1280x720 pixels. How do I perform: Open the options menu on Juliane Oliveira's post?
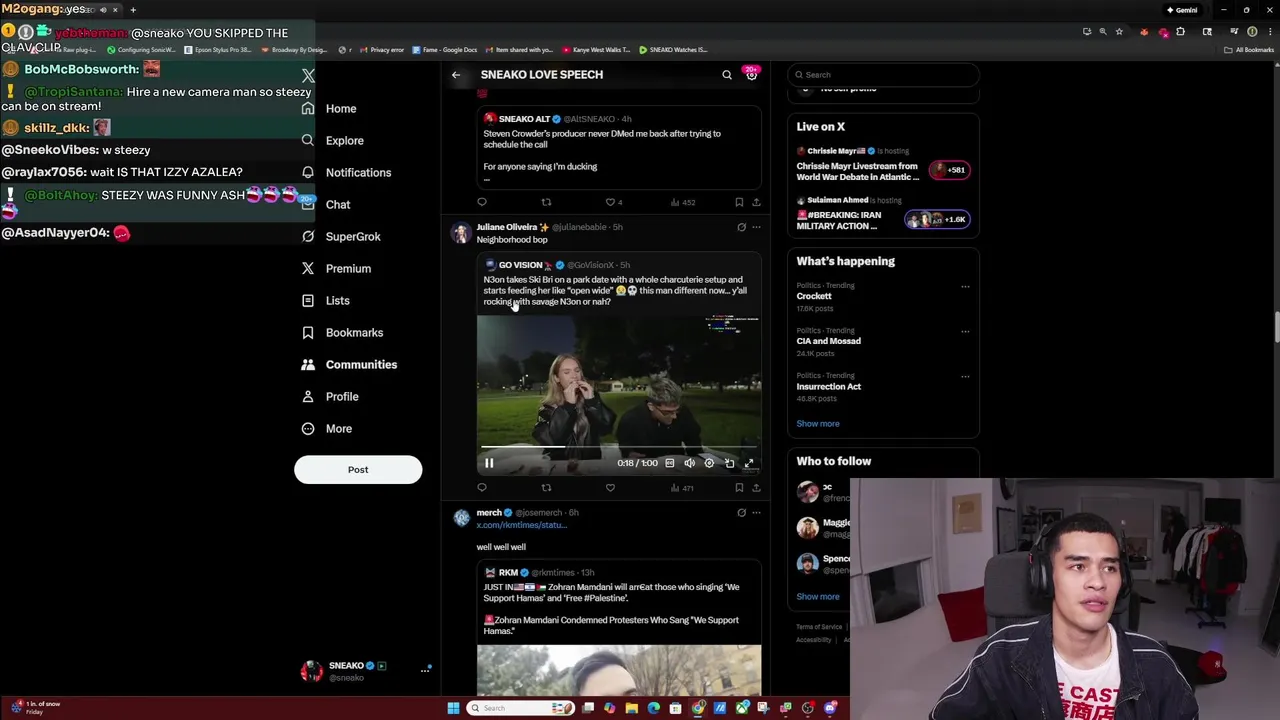(x=756, y=227)
